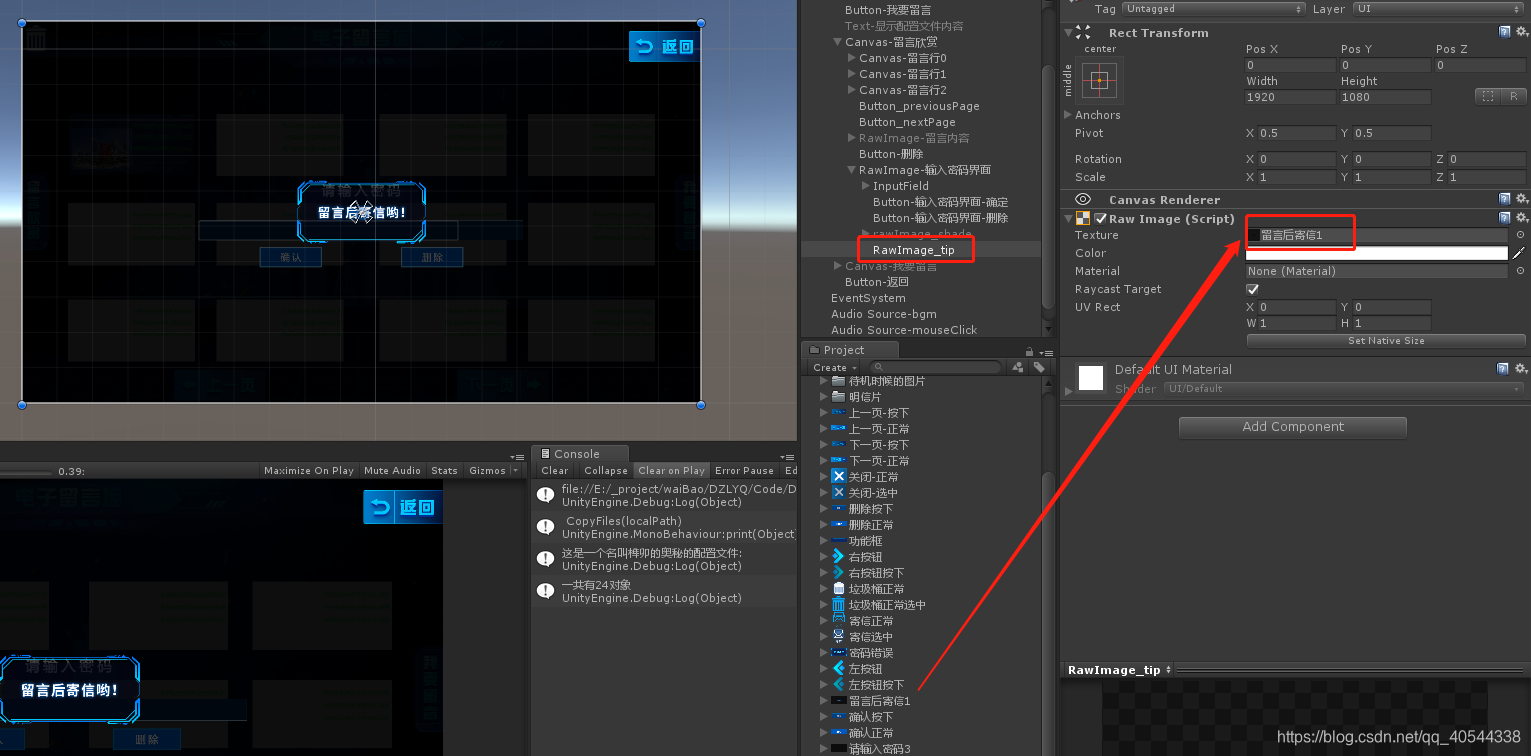Open the anchor presets center-middle box

(1099, 79)
